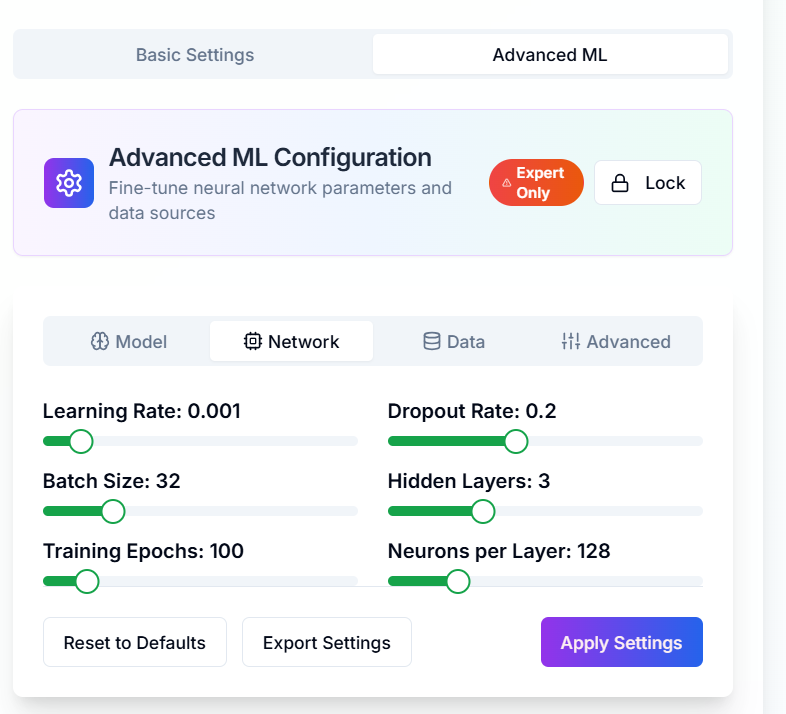Viewport: 786px width, 714px height.
Task: Click the brain icon beside Model
Action: [100, 341]
